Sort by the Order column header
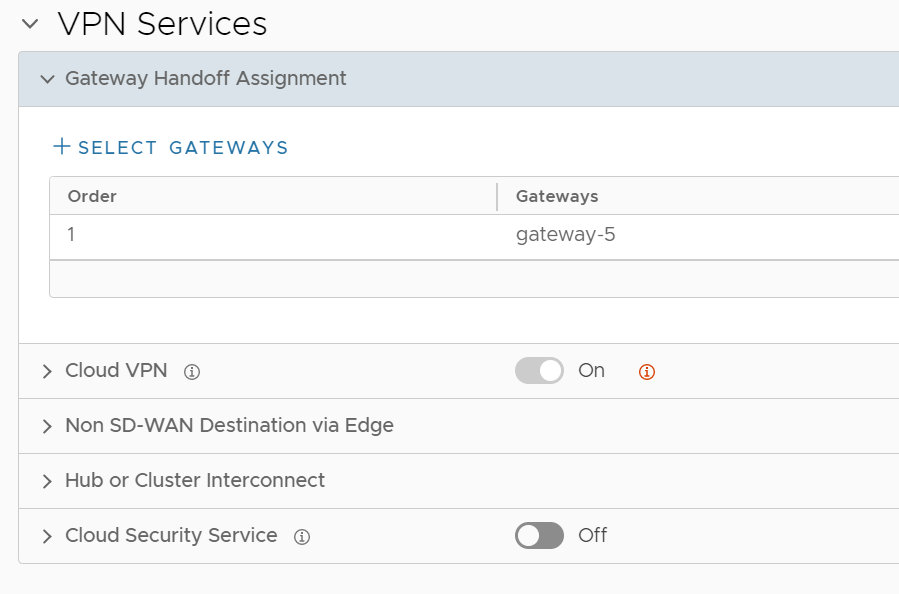The height and width of the screenshot is (594, 899). click(x=92, y=196)
